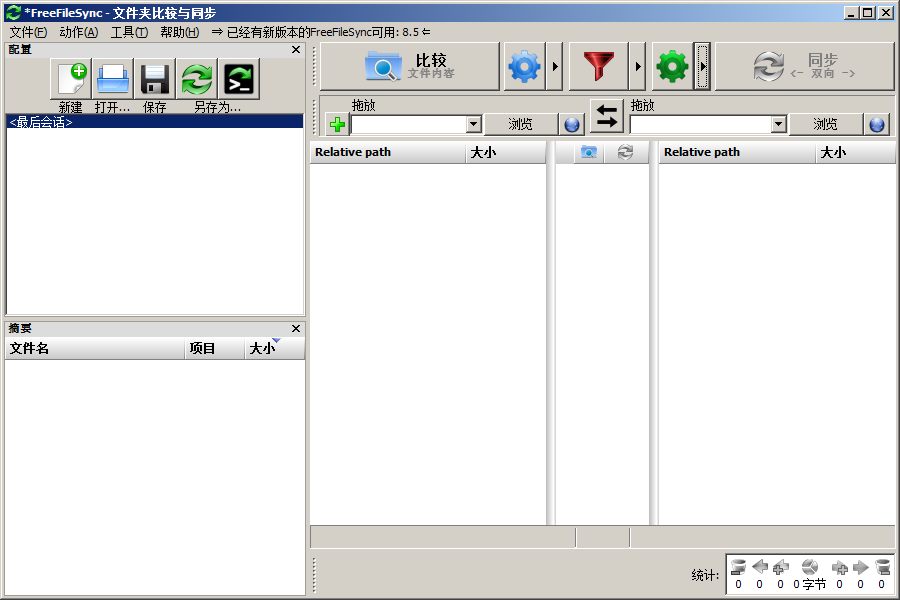Screen dimensions: 900x600
Task: Click the right folder path input field
Action: [701, 124]
